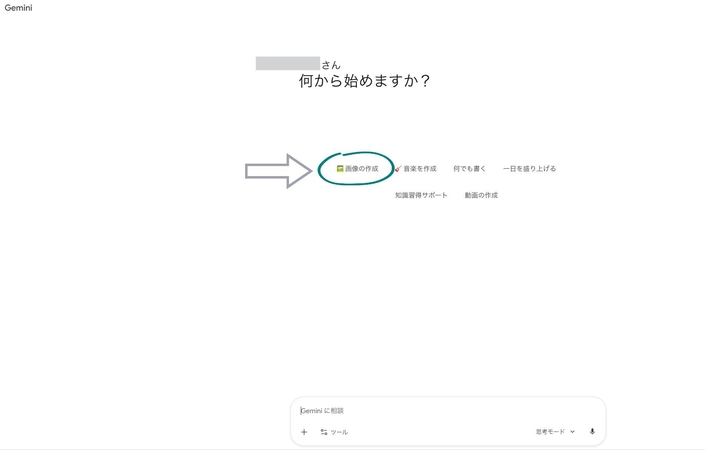This screenshot has width=705, height=450.
Task: Click the plus add-file icon
Action: [x=304, y=432]
